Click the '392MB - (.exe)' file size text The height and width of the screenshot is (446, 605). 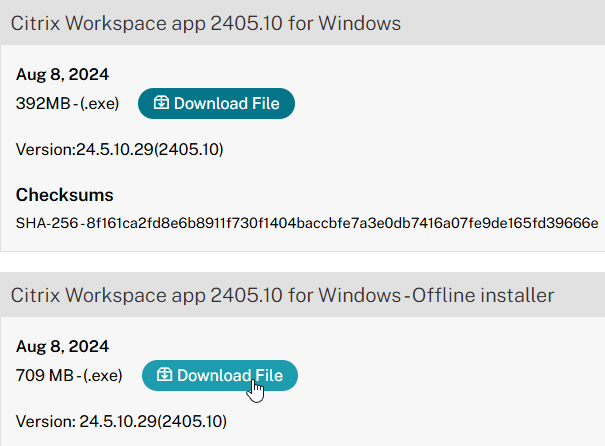tap(67, 103)
